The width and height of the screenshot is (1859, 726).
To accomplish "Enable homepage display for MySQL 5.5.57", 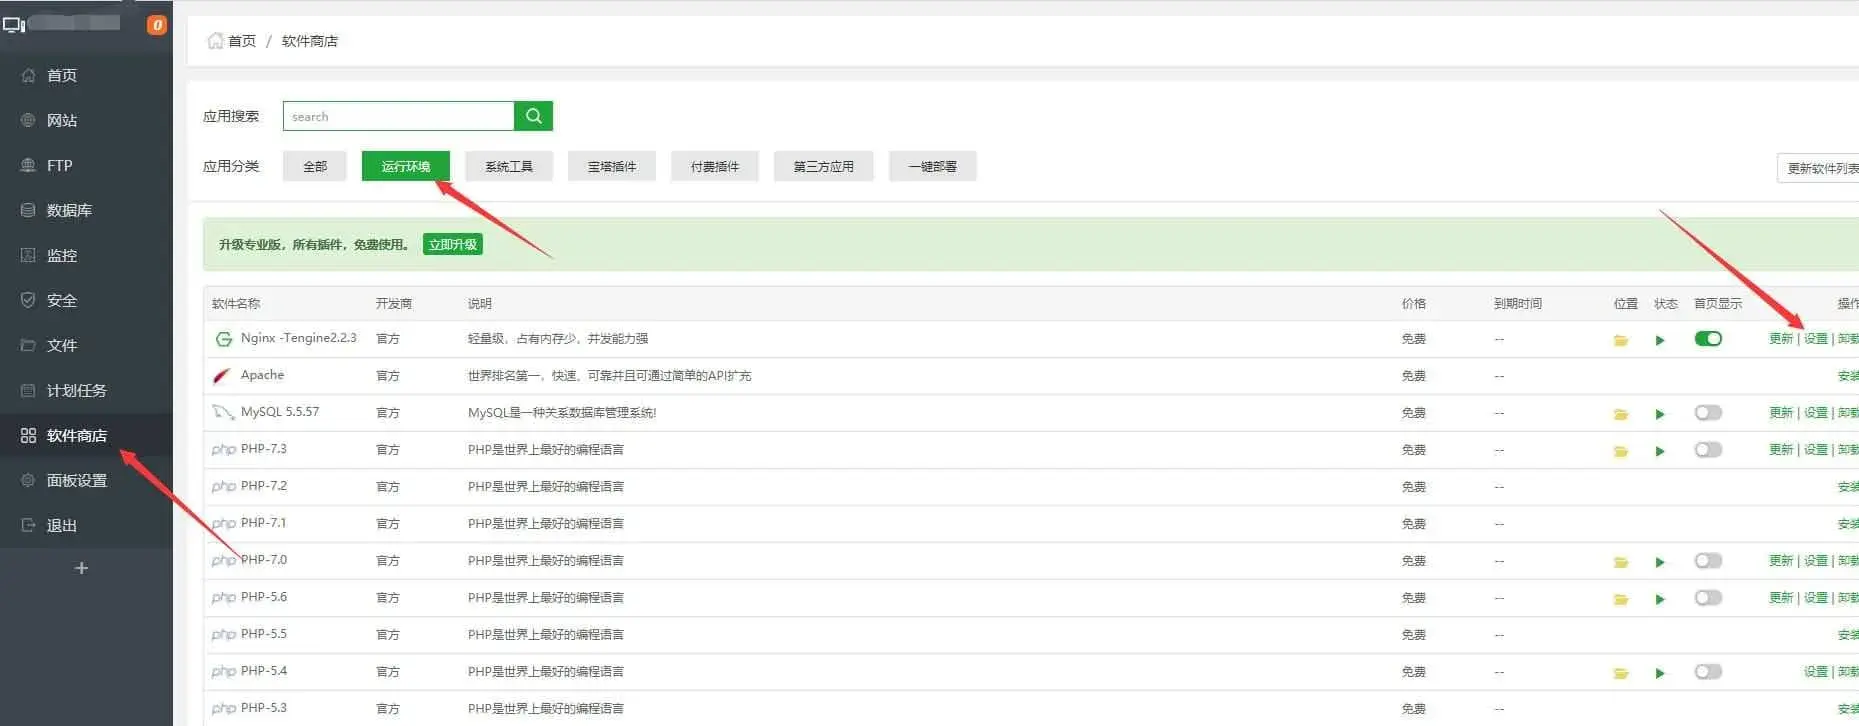I will pos(1708,413).
